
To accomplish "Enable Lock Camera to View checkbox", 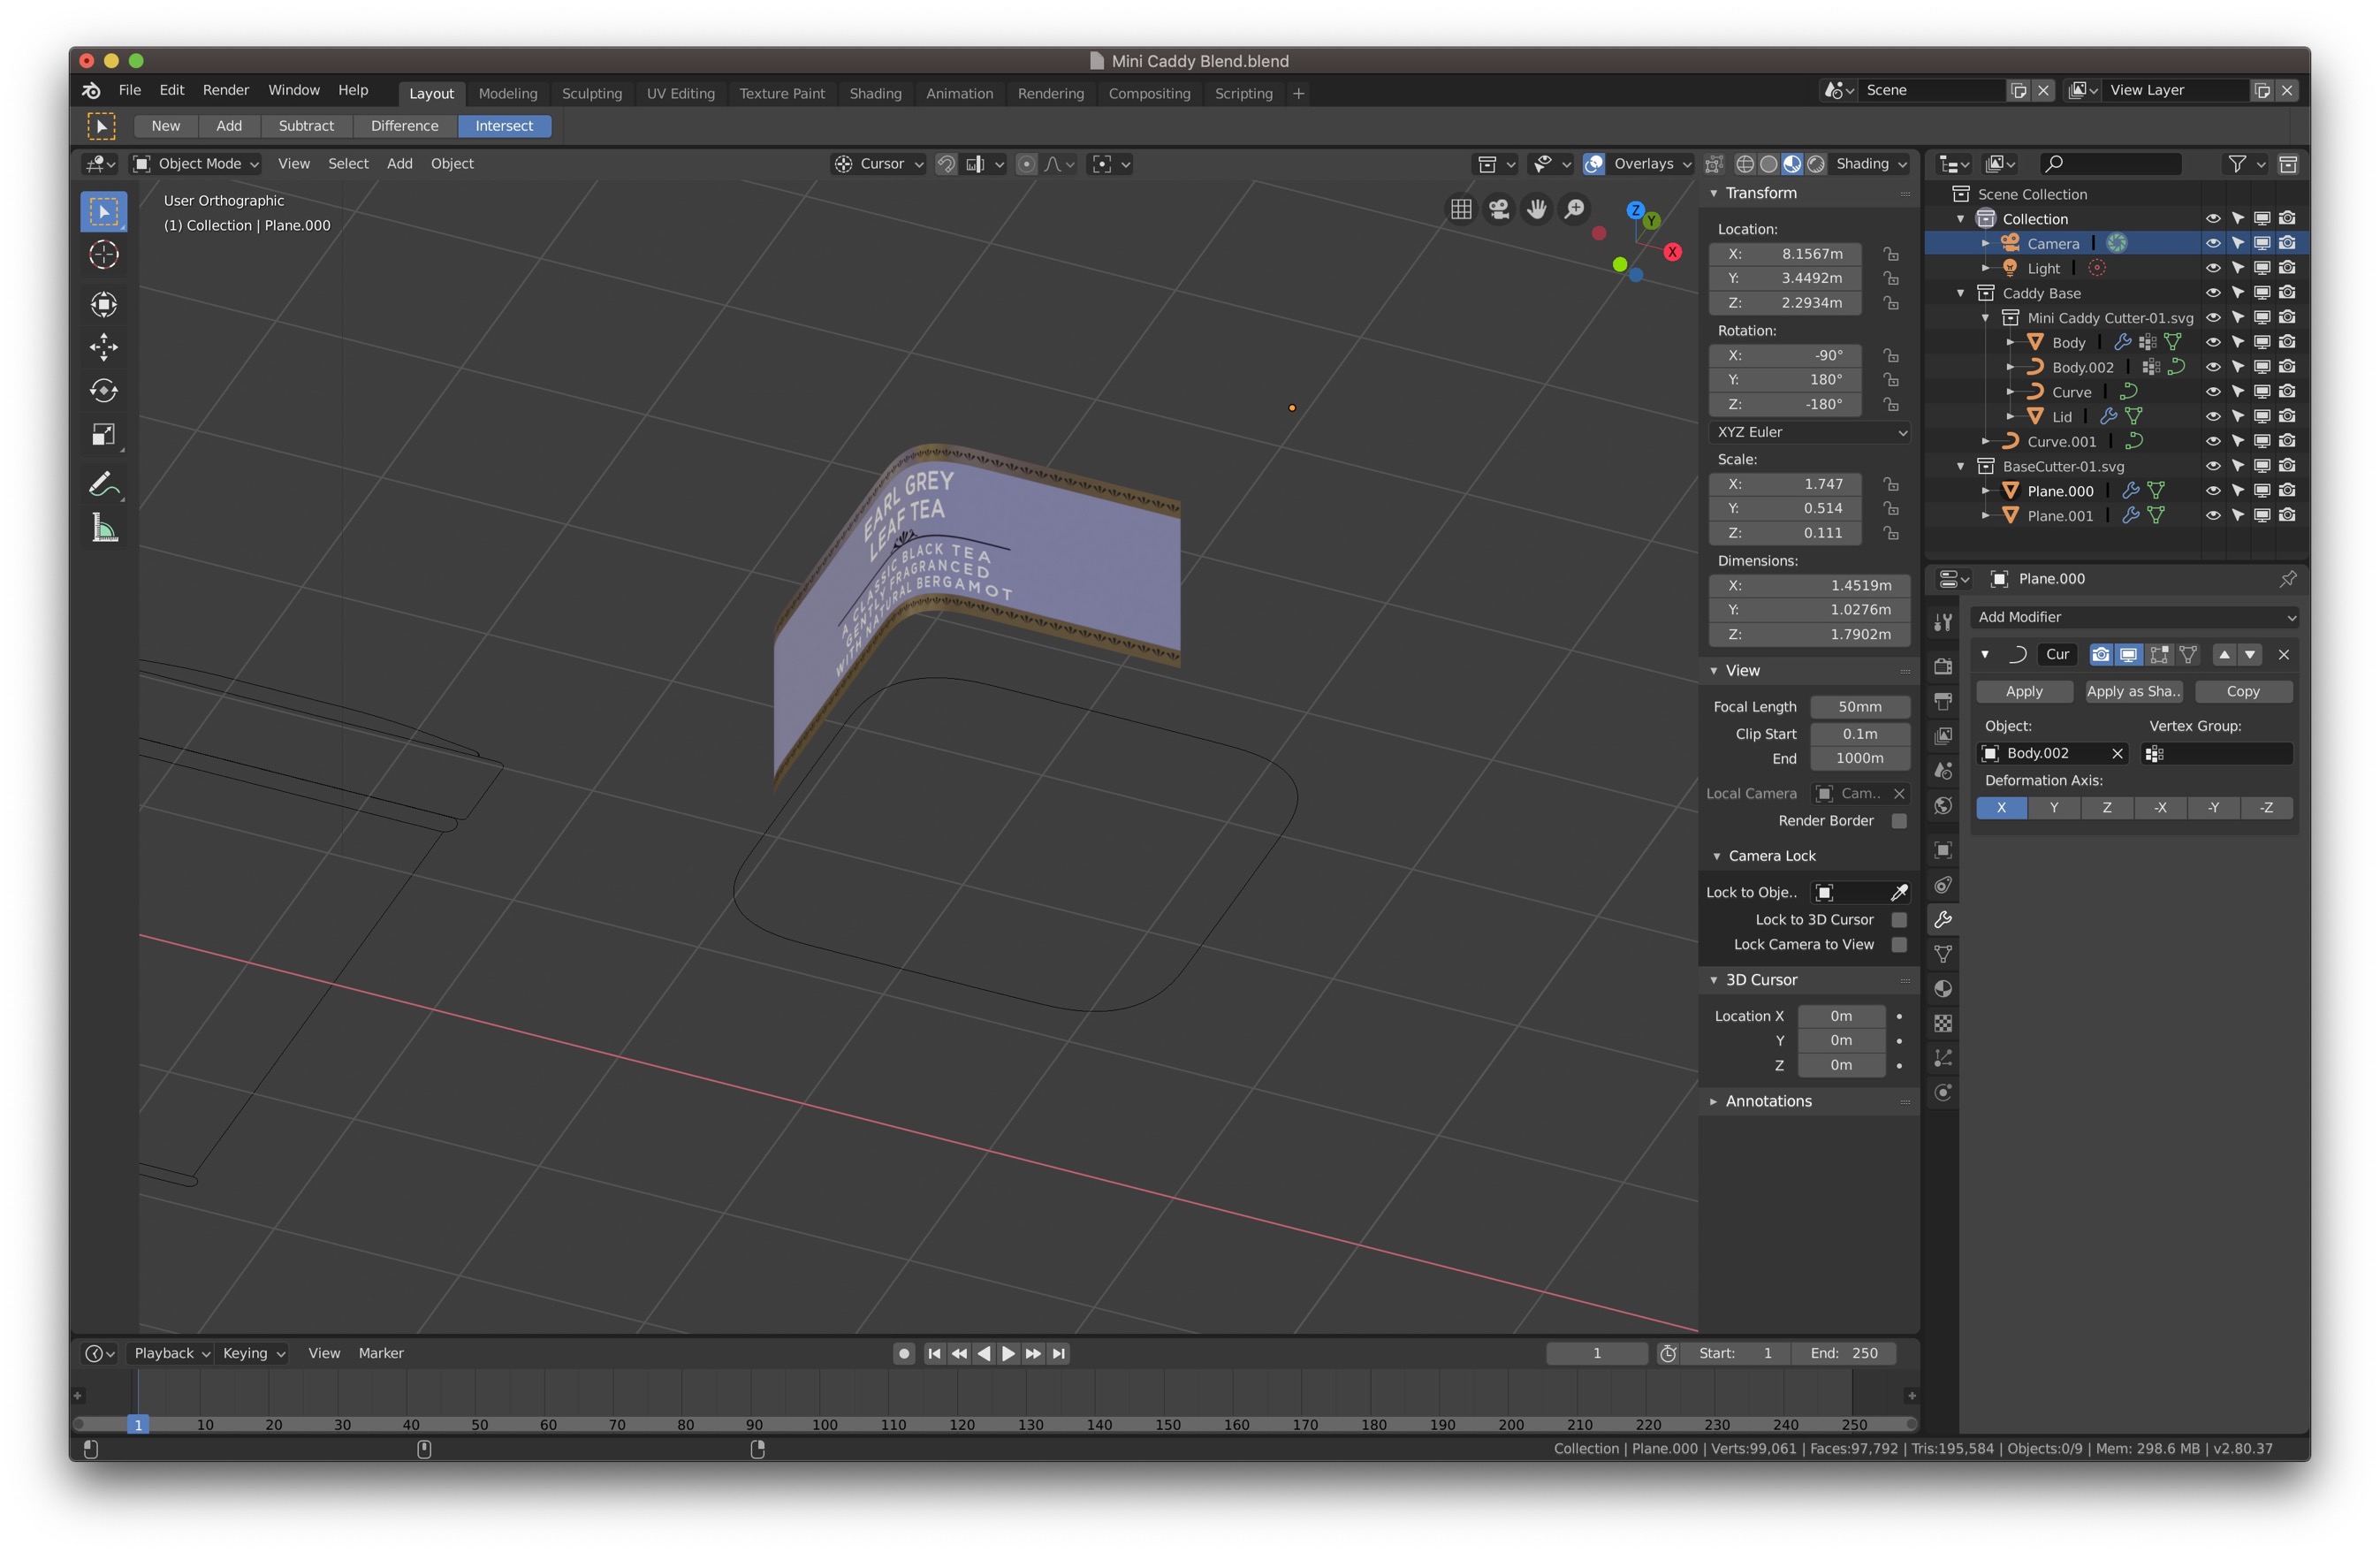I will (1900, 944).
